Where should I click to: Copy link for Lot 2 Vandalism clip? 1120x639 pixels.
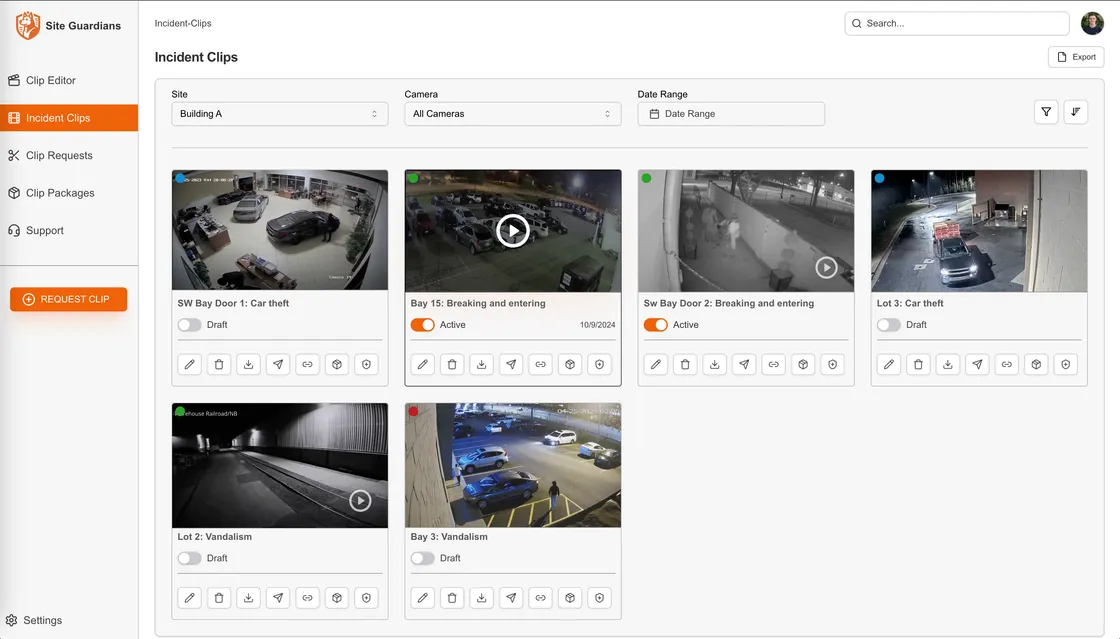click(x=308, y=598)
